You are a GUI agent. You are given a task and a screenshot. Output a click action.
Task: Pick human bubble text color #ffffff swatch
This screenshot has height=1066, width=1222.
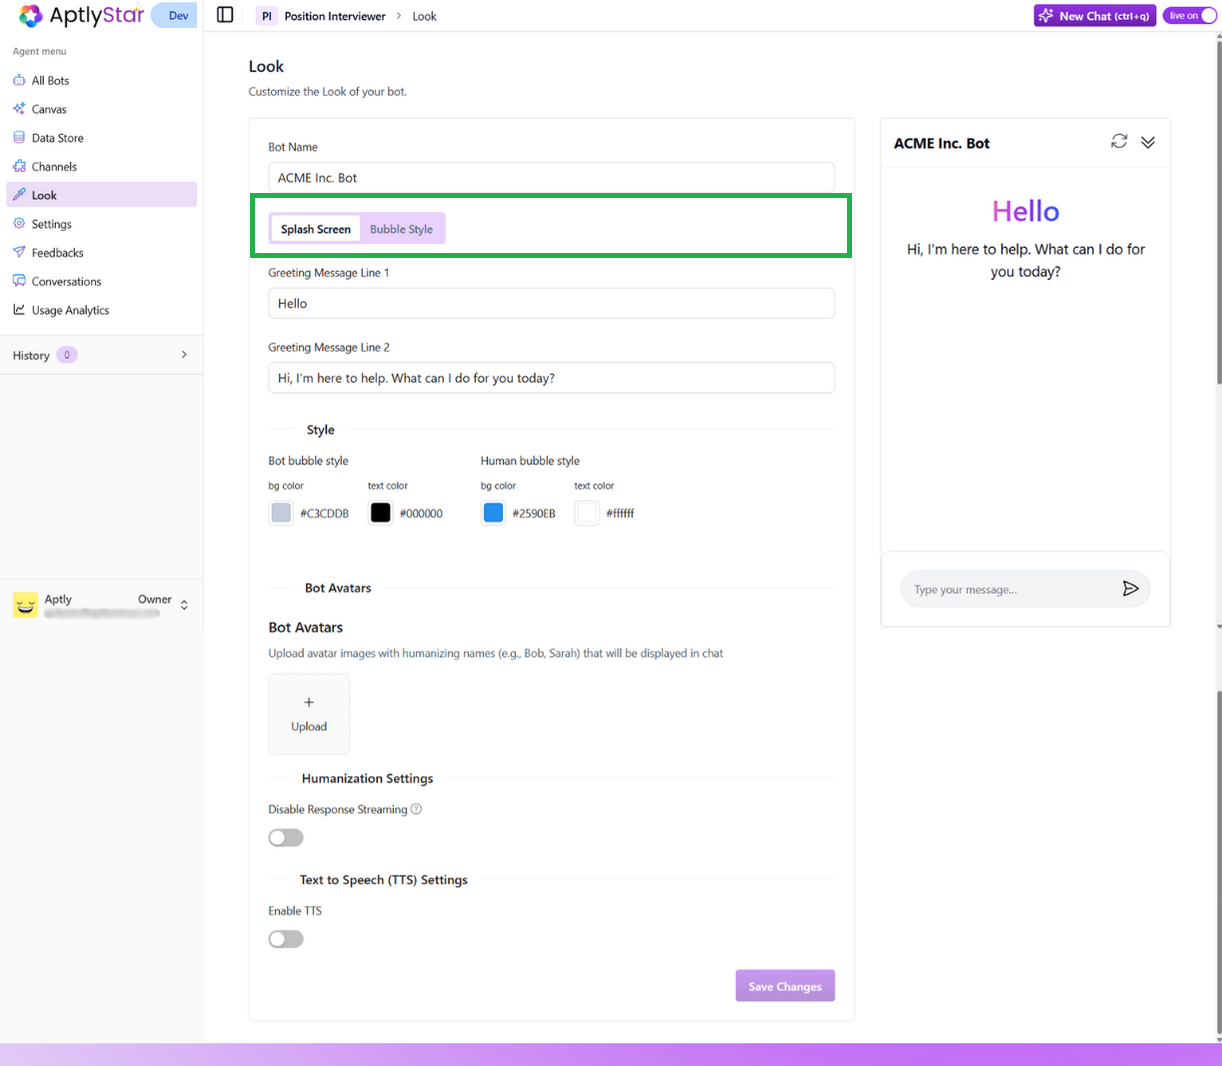coord(587,513)
